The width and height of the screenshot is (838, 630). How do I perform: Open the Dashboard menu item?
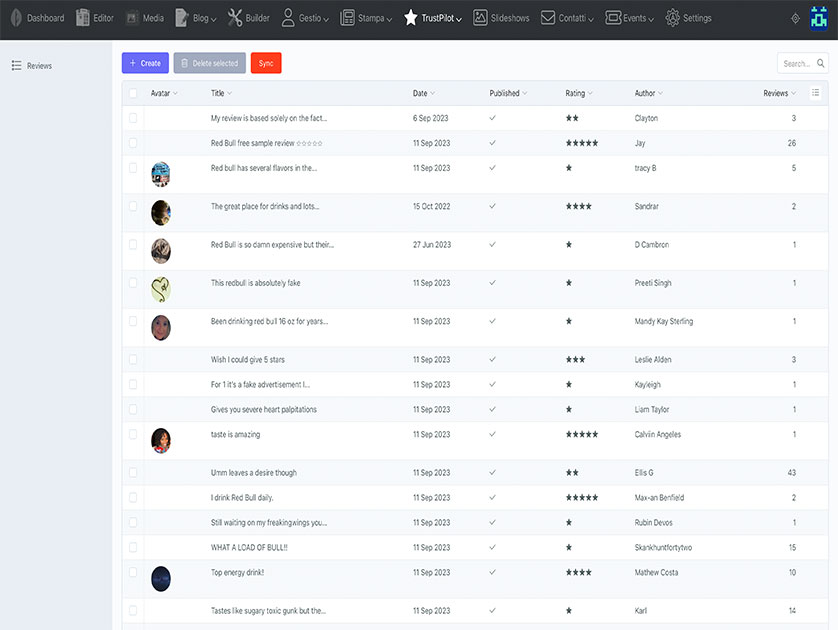point(37,18)
